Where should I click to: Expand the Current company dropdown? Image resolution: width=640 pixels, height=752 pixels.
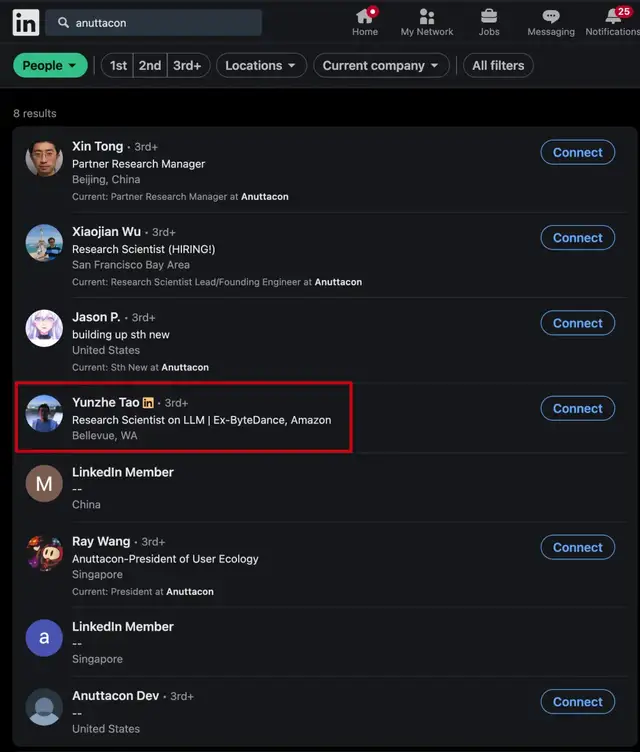click(381, 66)
